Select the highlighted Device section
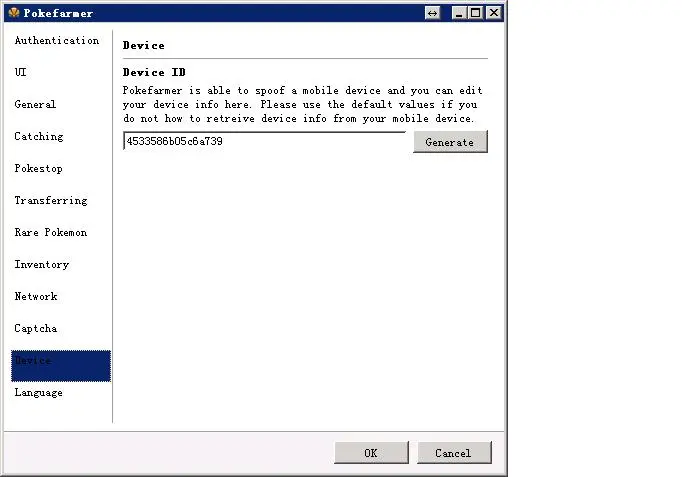Image resolution: width=682 pixels, height=477 pixels. tap(61, 366)
